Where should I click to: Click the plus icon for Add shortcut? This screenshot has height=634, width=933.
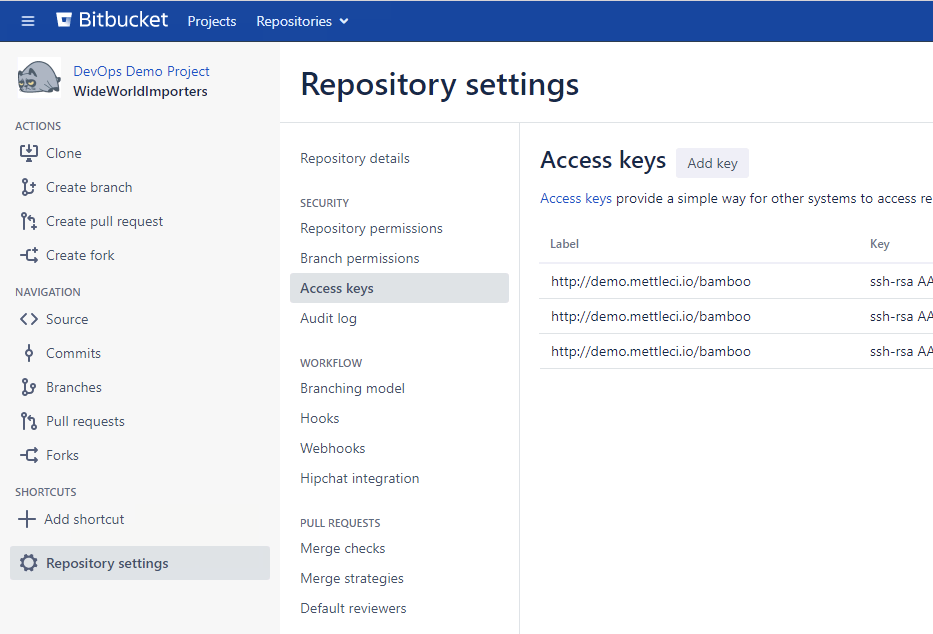click(27, 519)
